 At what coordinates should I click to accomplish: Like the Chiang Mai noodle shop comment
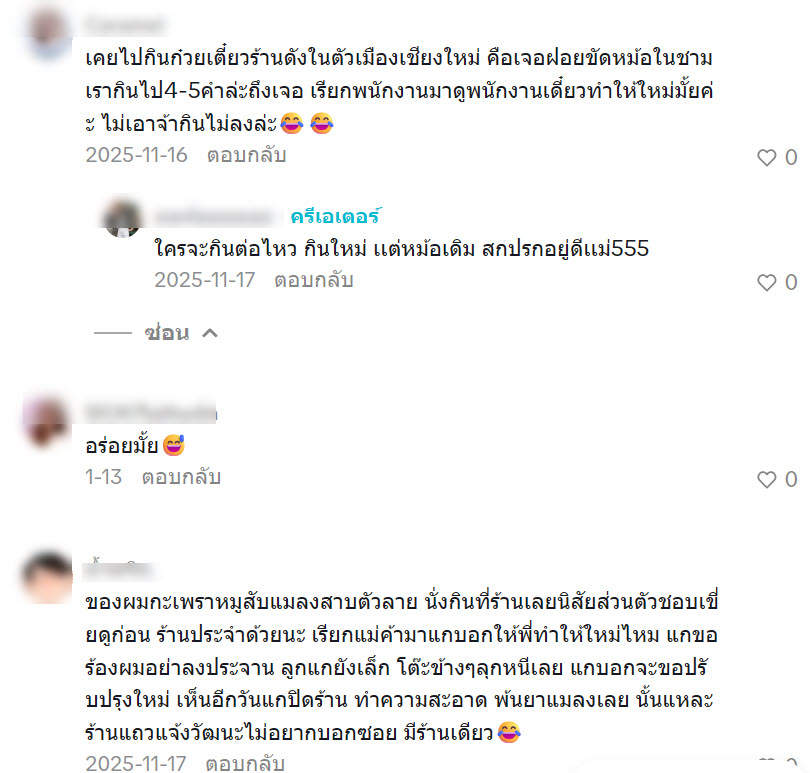(x=767, y=157)
